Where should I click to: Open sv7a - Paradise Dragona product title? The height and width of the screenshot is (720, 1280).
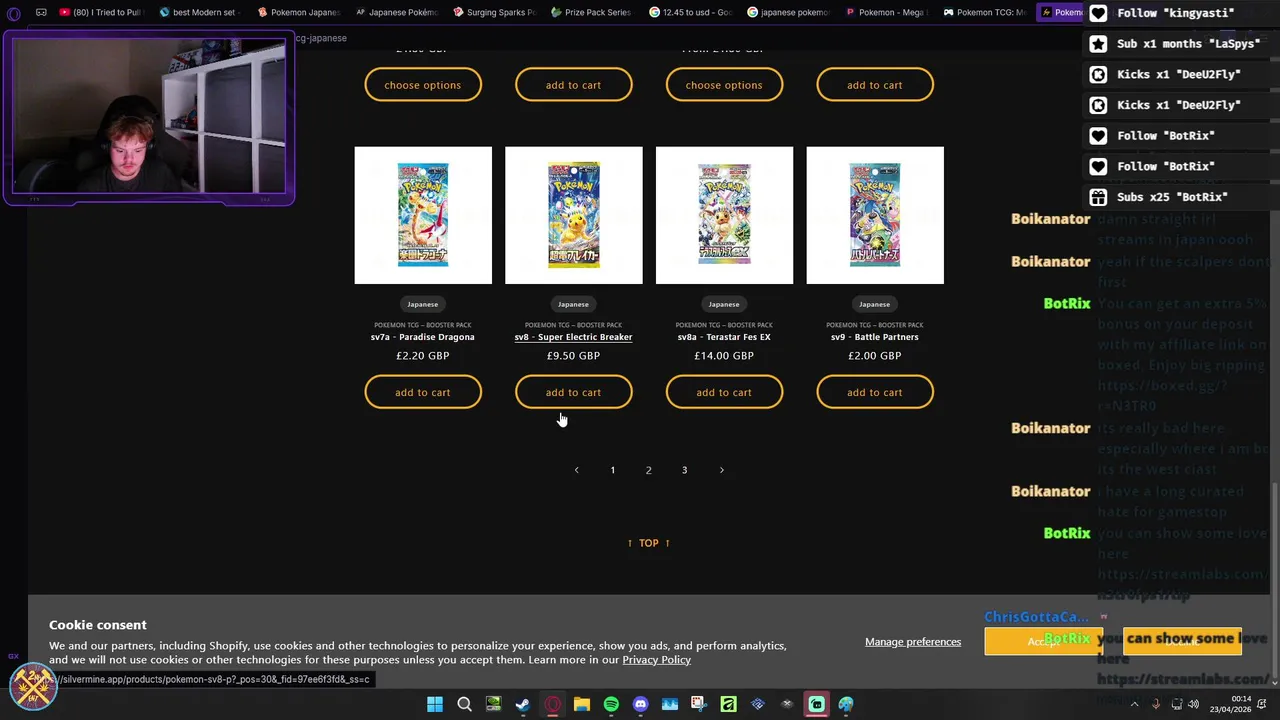tap(423, 337)
